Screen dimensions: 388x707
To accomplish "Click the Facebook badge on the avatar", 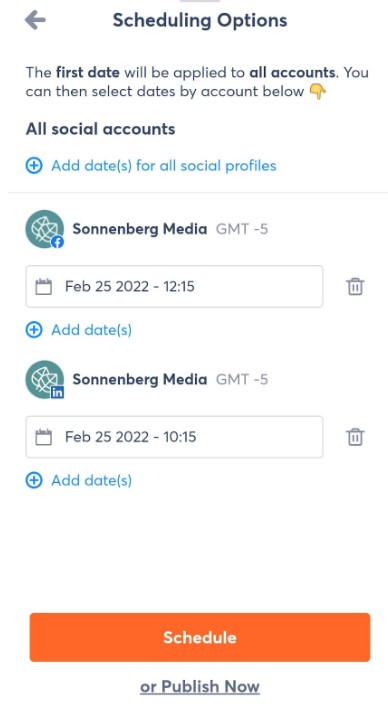I will (x=57, y=242).
